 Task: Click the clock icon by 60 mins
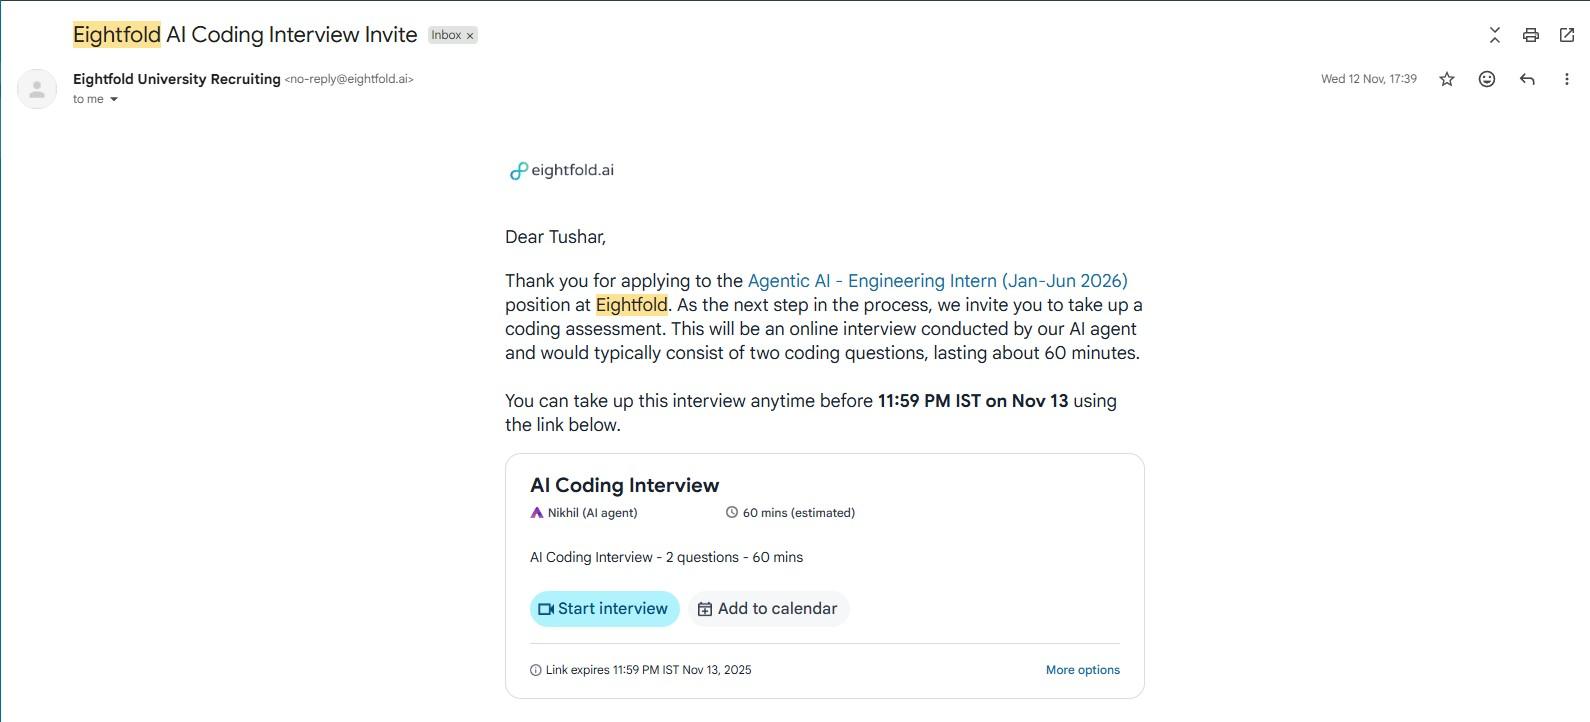pos(732,513)
